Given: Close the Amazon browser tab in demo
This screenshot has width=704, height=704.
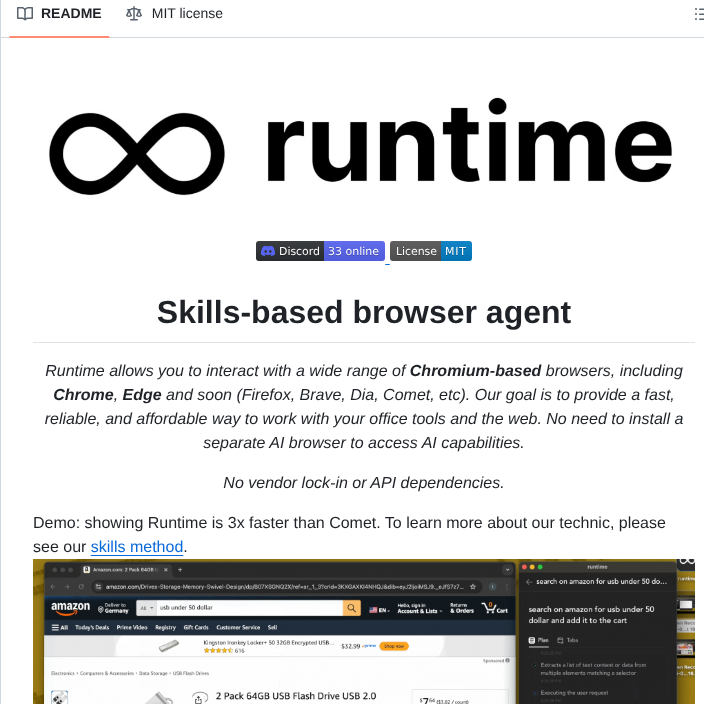Looking at the screenshot, I should 166,570.
